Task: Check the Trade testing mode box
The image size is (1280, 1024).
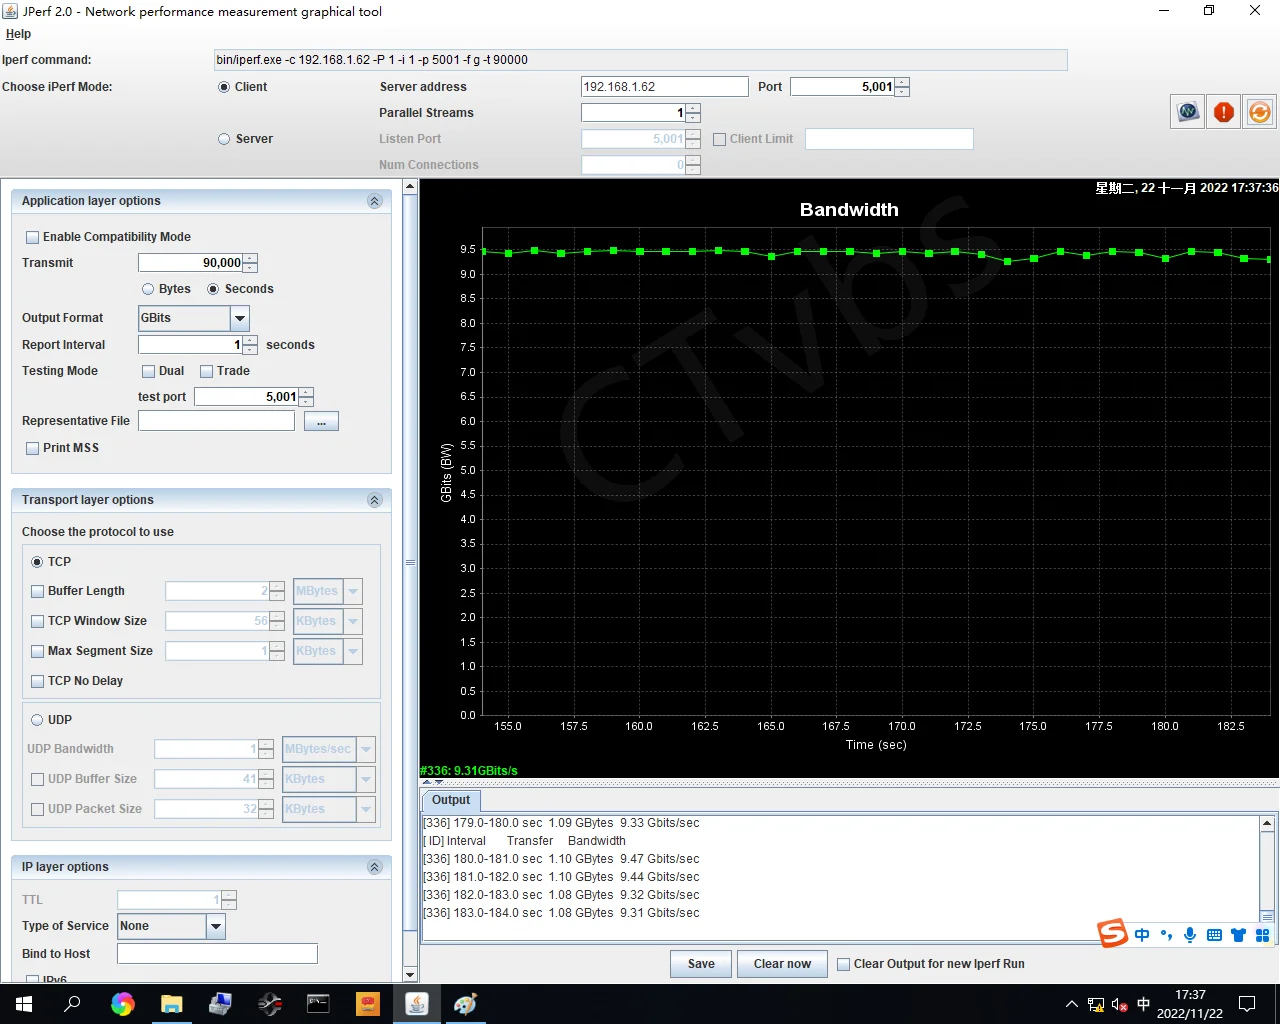Action: point(207,371)
